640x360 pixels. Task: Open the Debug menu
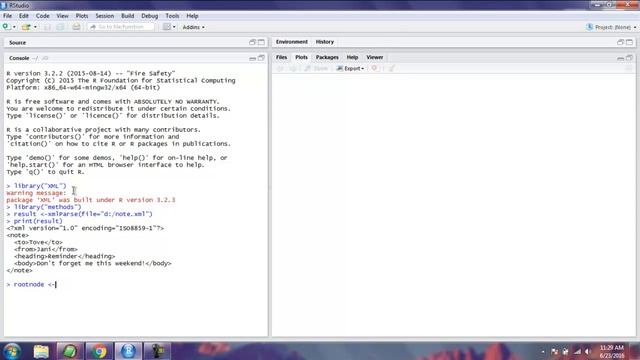[x=150, y=16]
